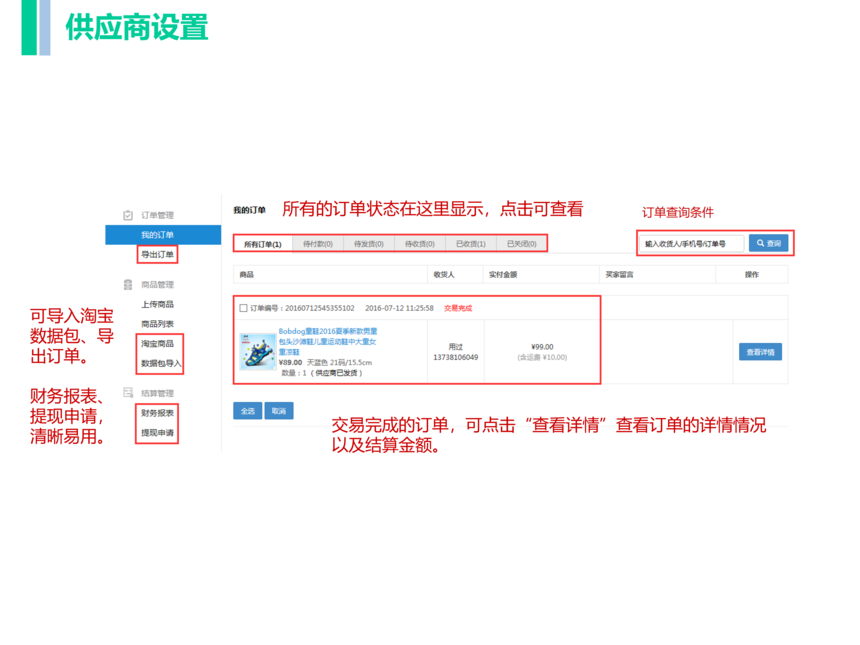Screen dimensions: 860x645
Task: Switch to the 待付款(0) tab
Action: (318, 244)
